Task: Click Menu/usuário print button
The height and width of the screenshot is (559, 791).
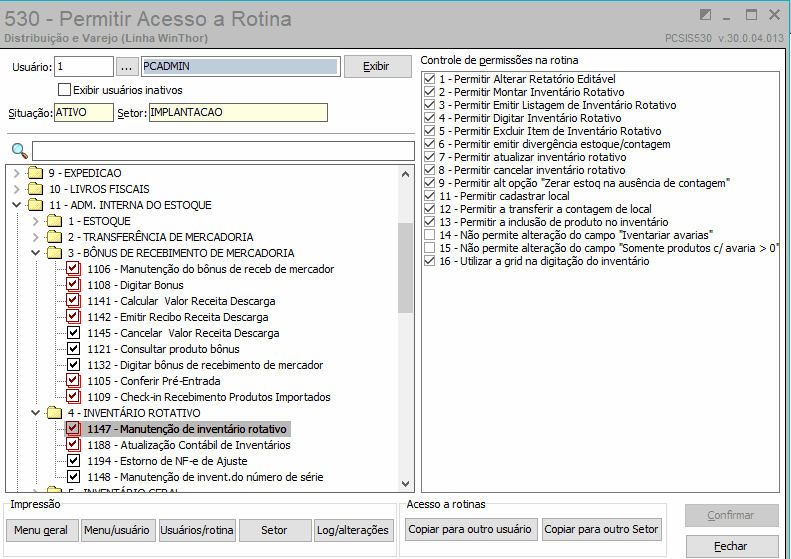Action: (x=117, y=530)
